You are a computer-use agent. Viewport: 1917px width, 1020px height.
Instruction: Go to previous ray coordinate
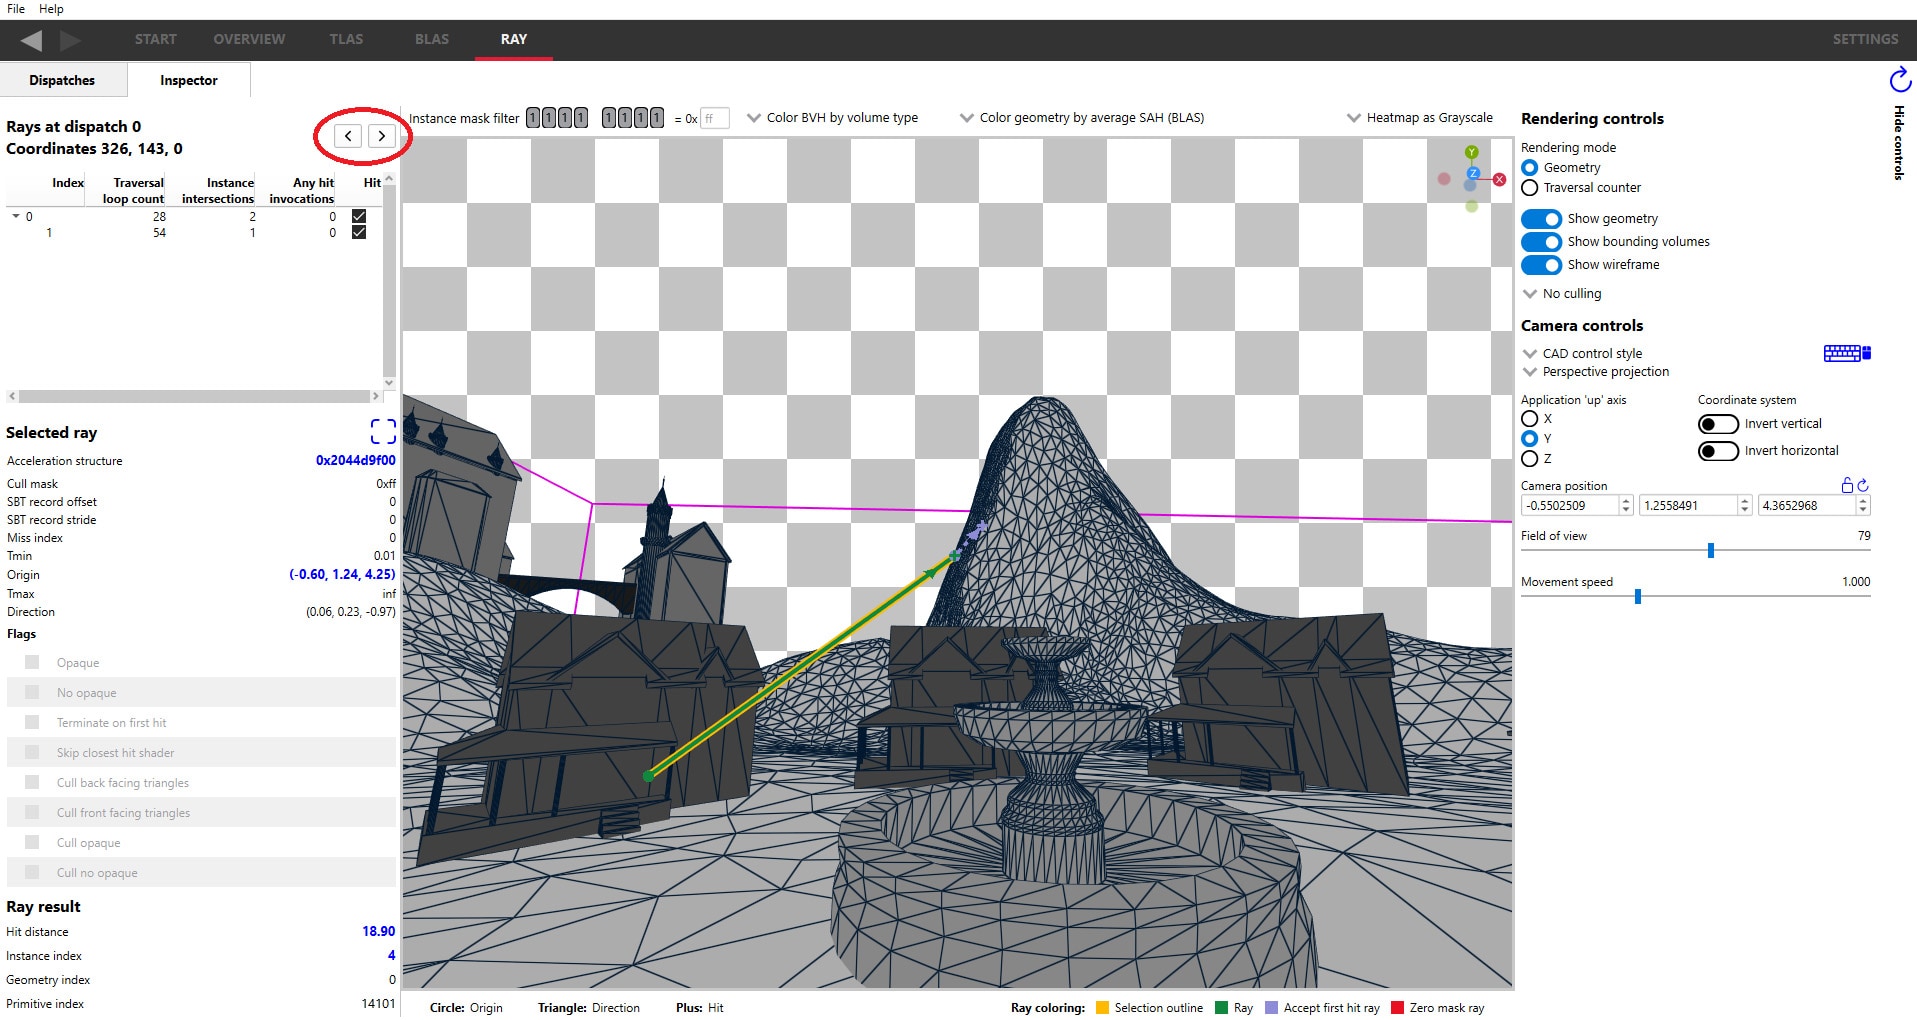tap(348, 136)
